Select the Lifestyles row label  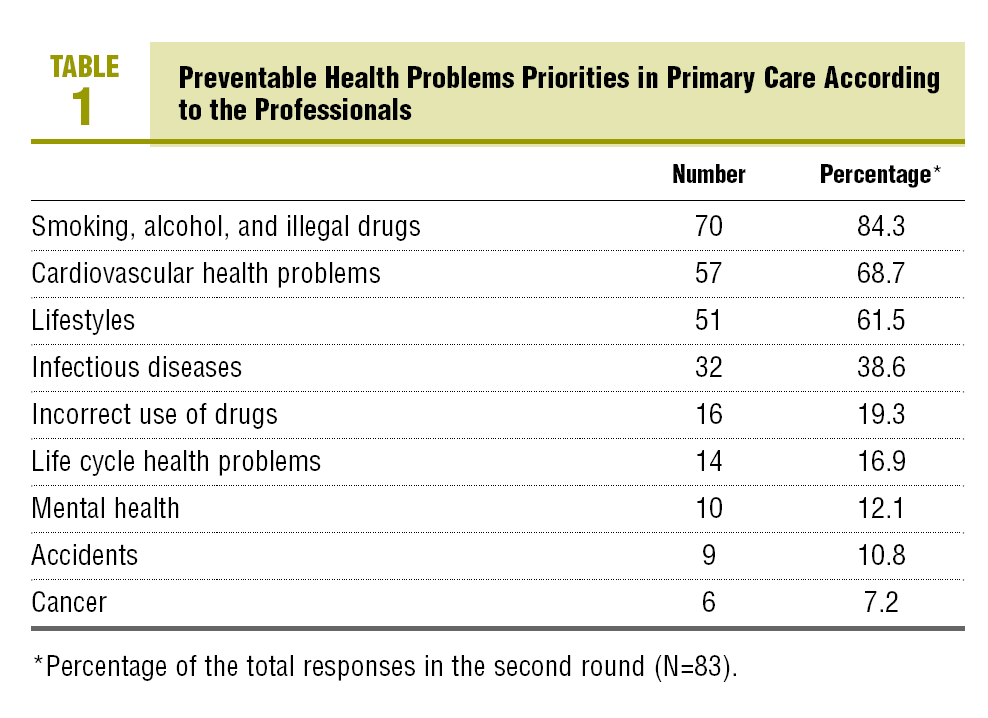83,320
